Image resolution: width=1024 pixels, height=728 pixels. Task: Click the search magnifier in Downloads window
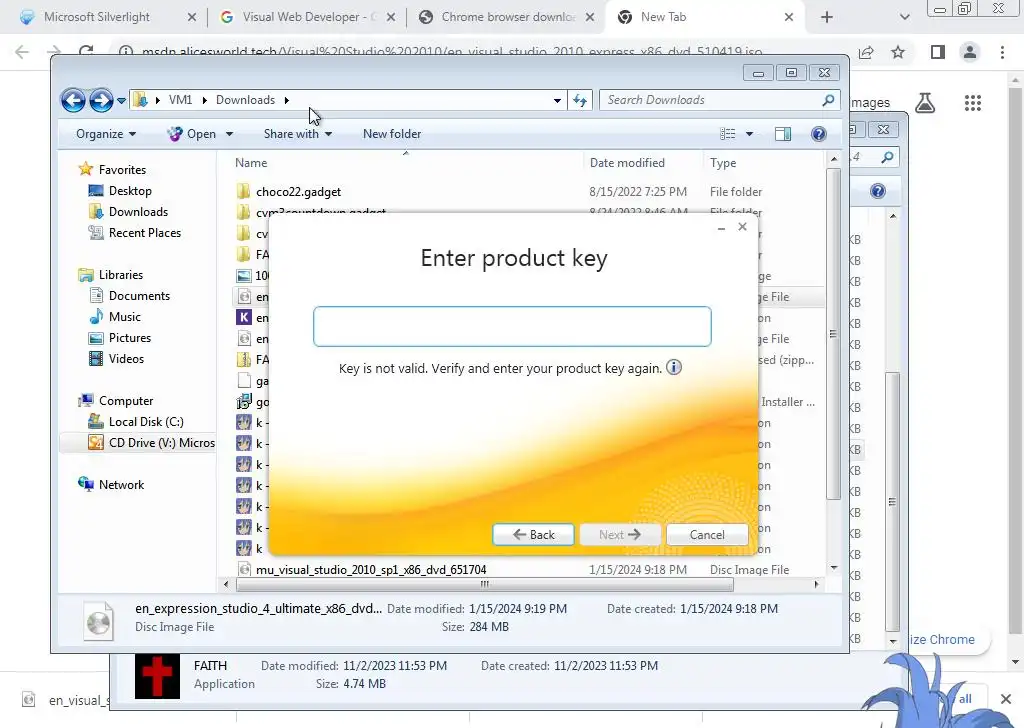point(829,100)
